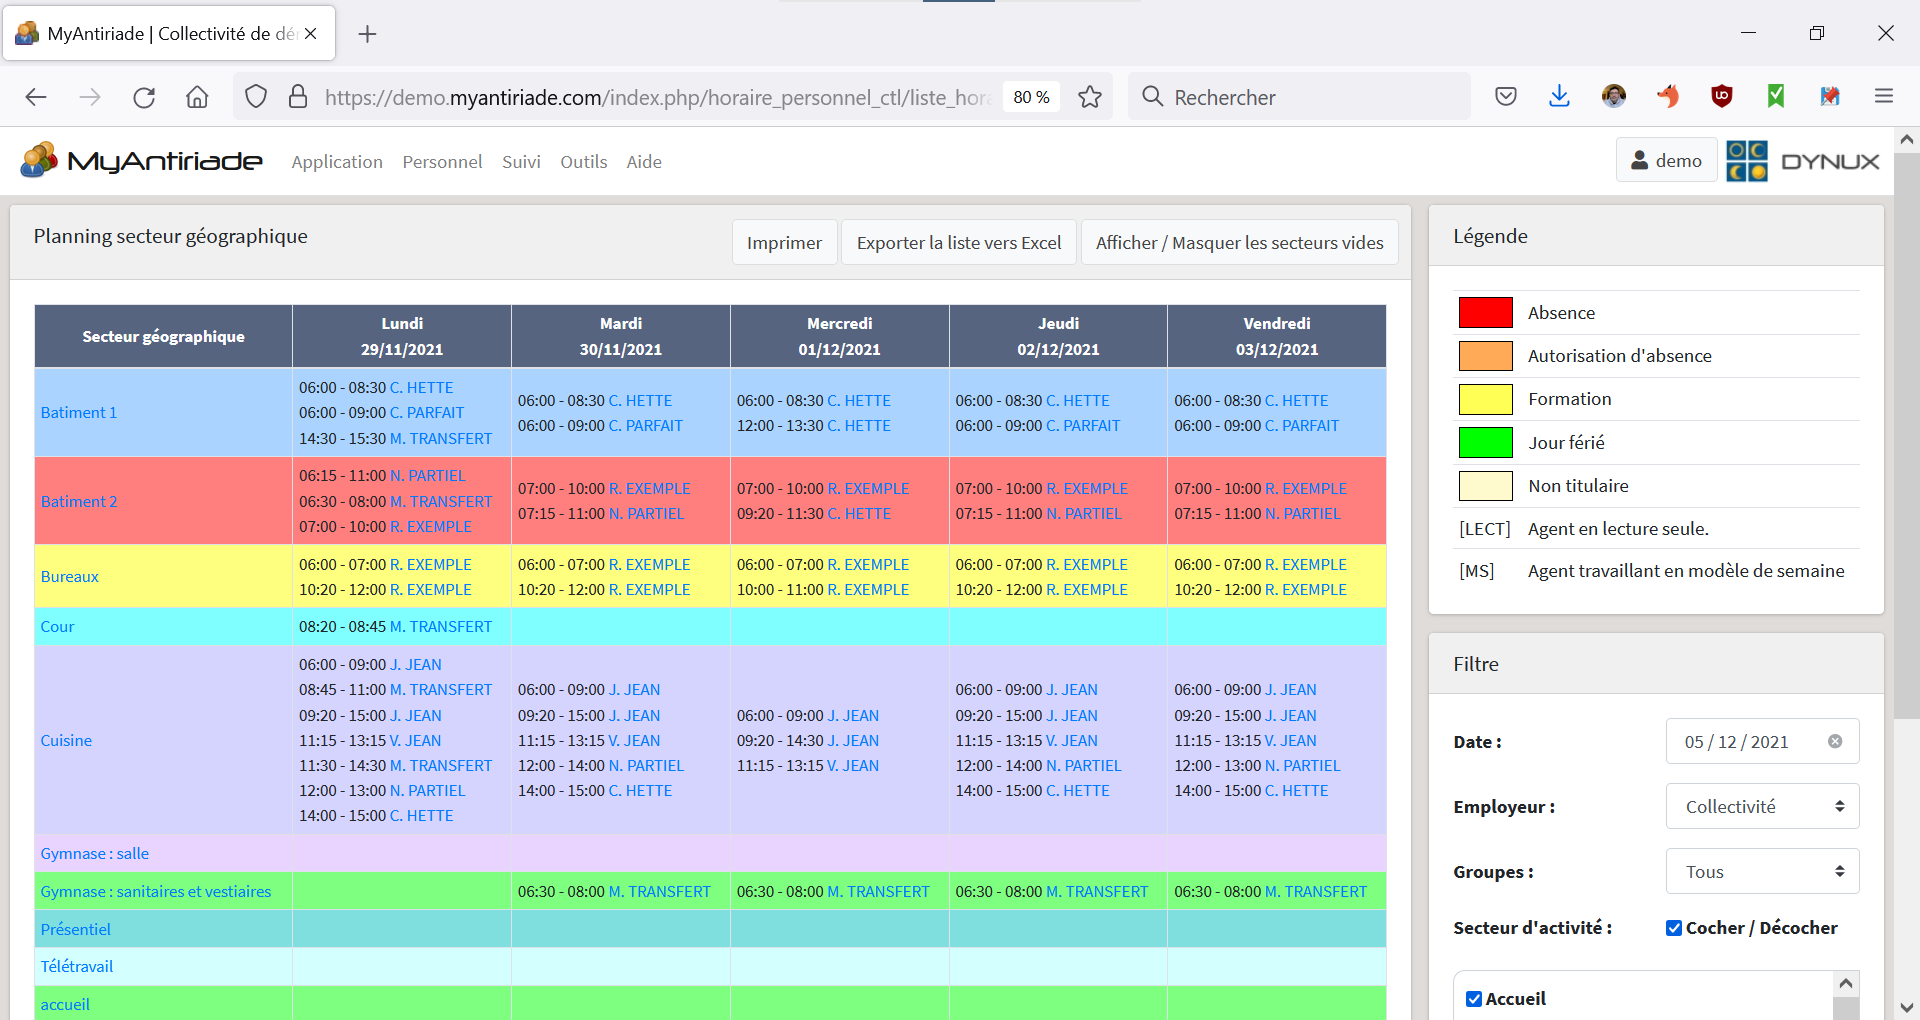Click the MyAntiriade logo
The width and height of the screenshot is (1920, 1020).
(x=141, y=160)
